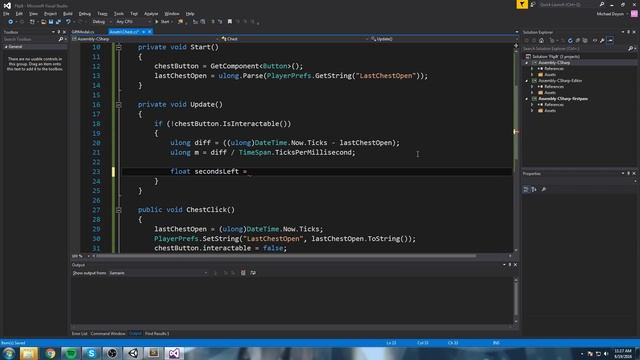Click the Solution Explorer search magnifier
Viewport: 640px width, 360px height.
631,49
